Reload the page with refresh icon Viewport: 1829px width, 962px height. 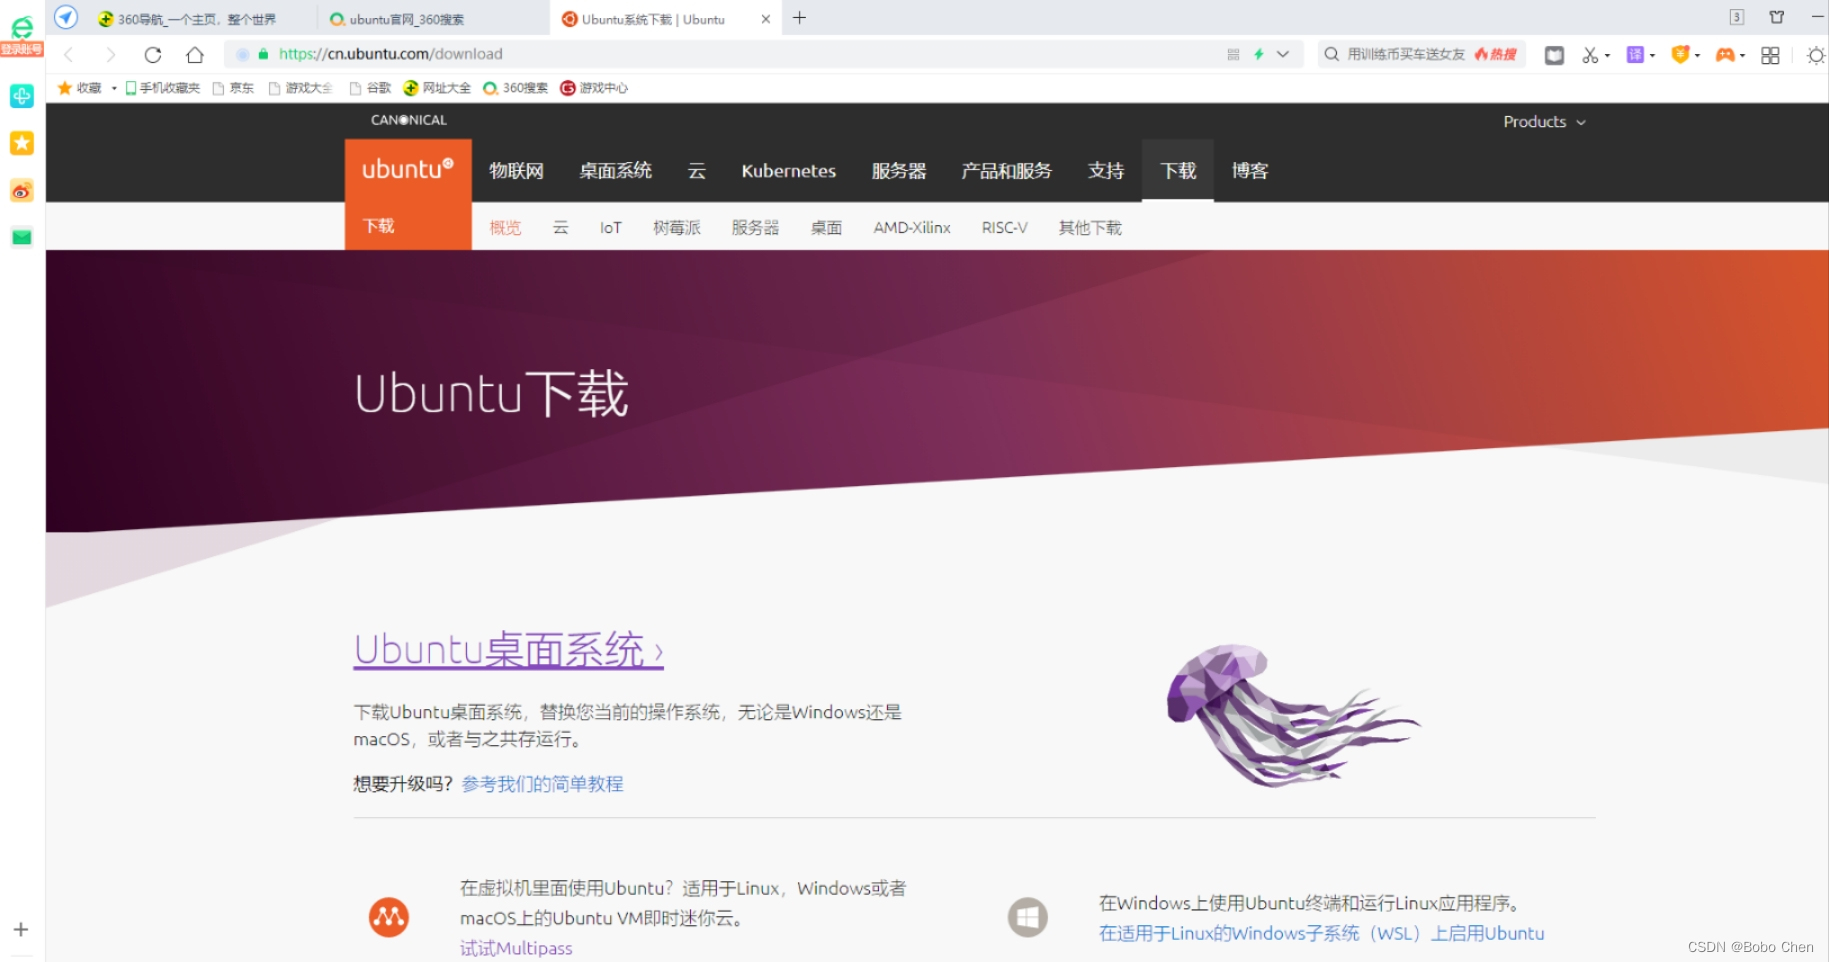pyautogui.click(x=153, y=54)
